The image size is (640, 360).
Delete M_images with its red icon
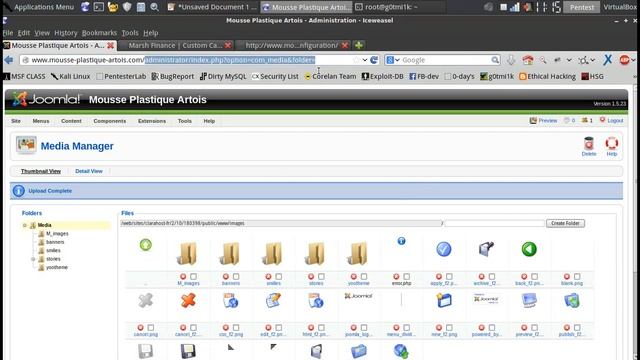[183, 277]
